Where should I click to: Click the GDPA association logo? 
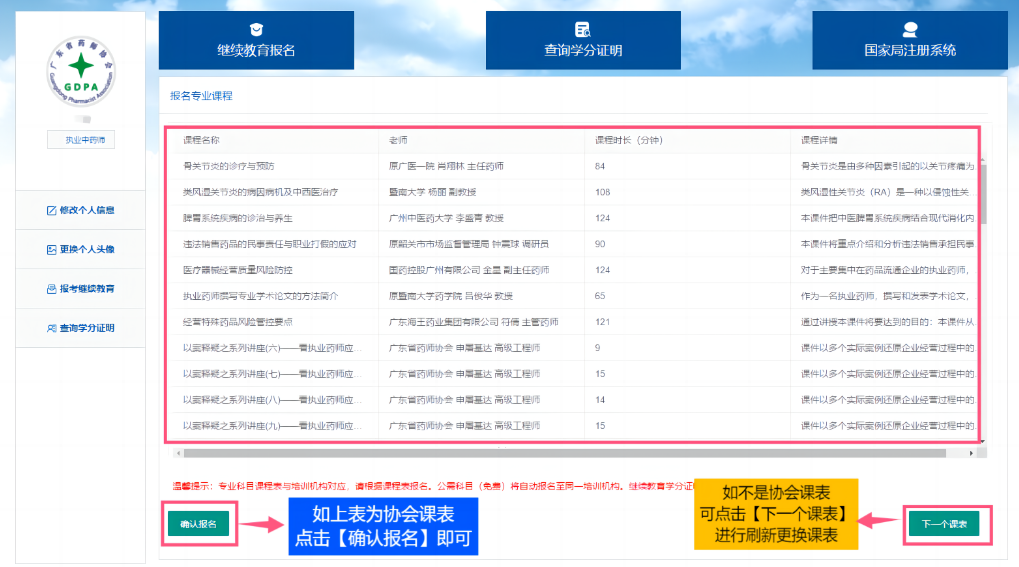[81, 73]
